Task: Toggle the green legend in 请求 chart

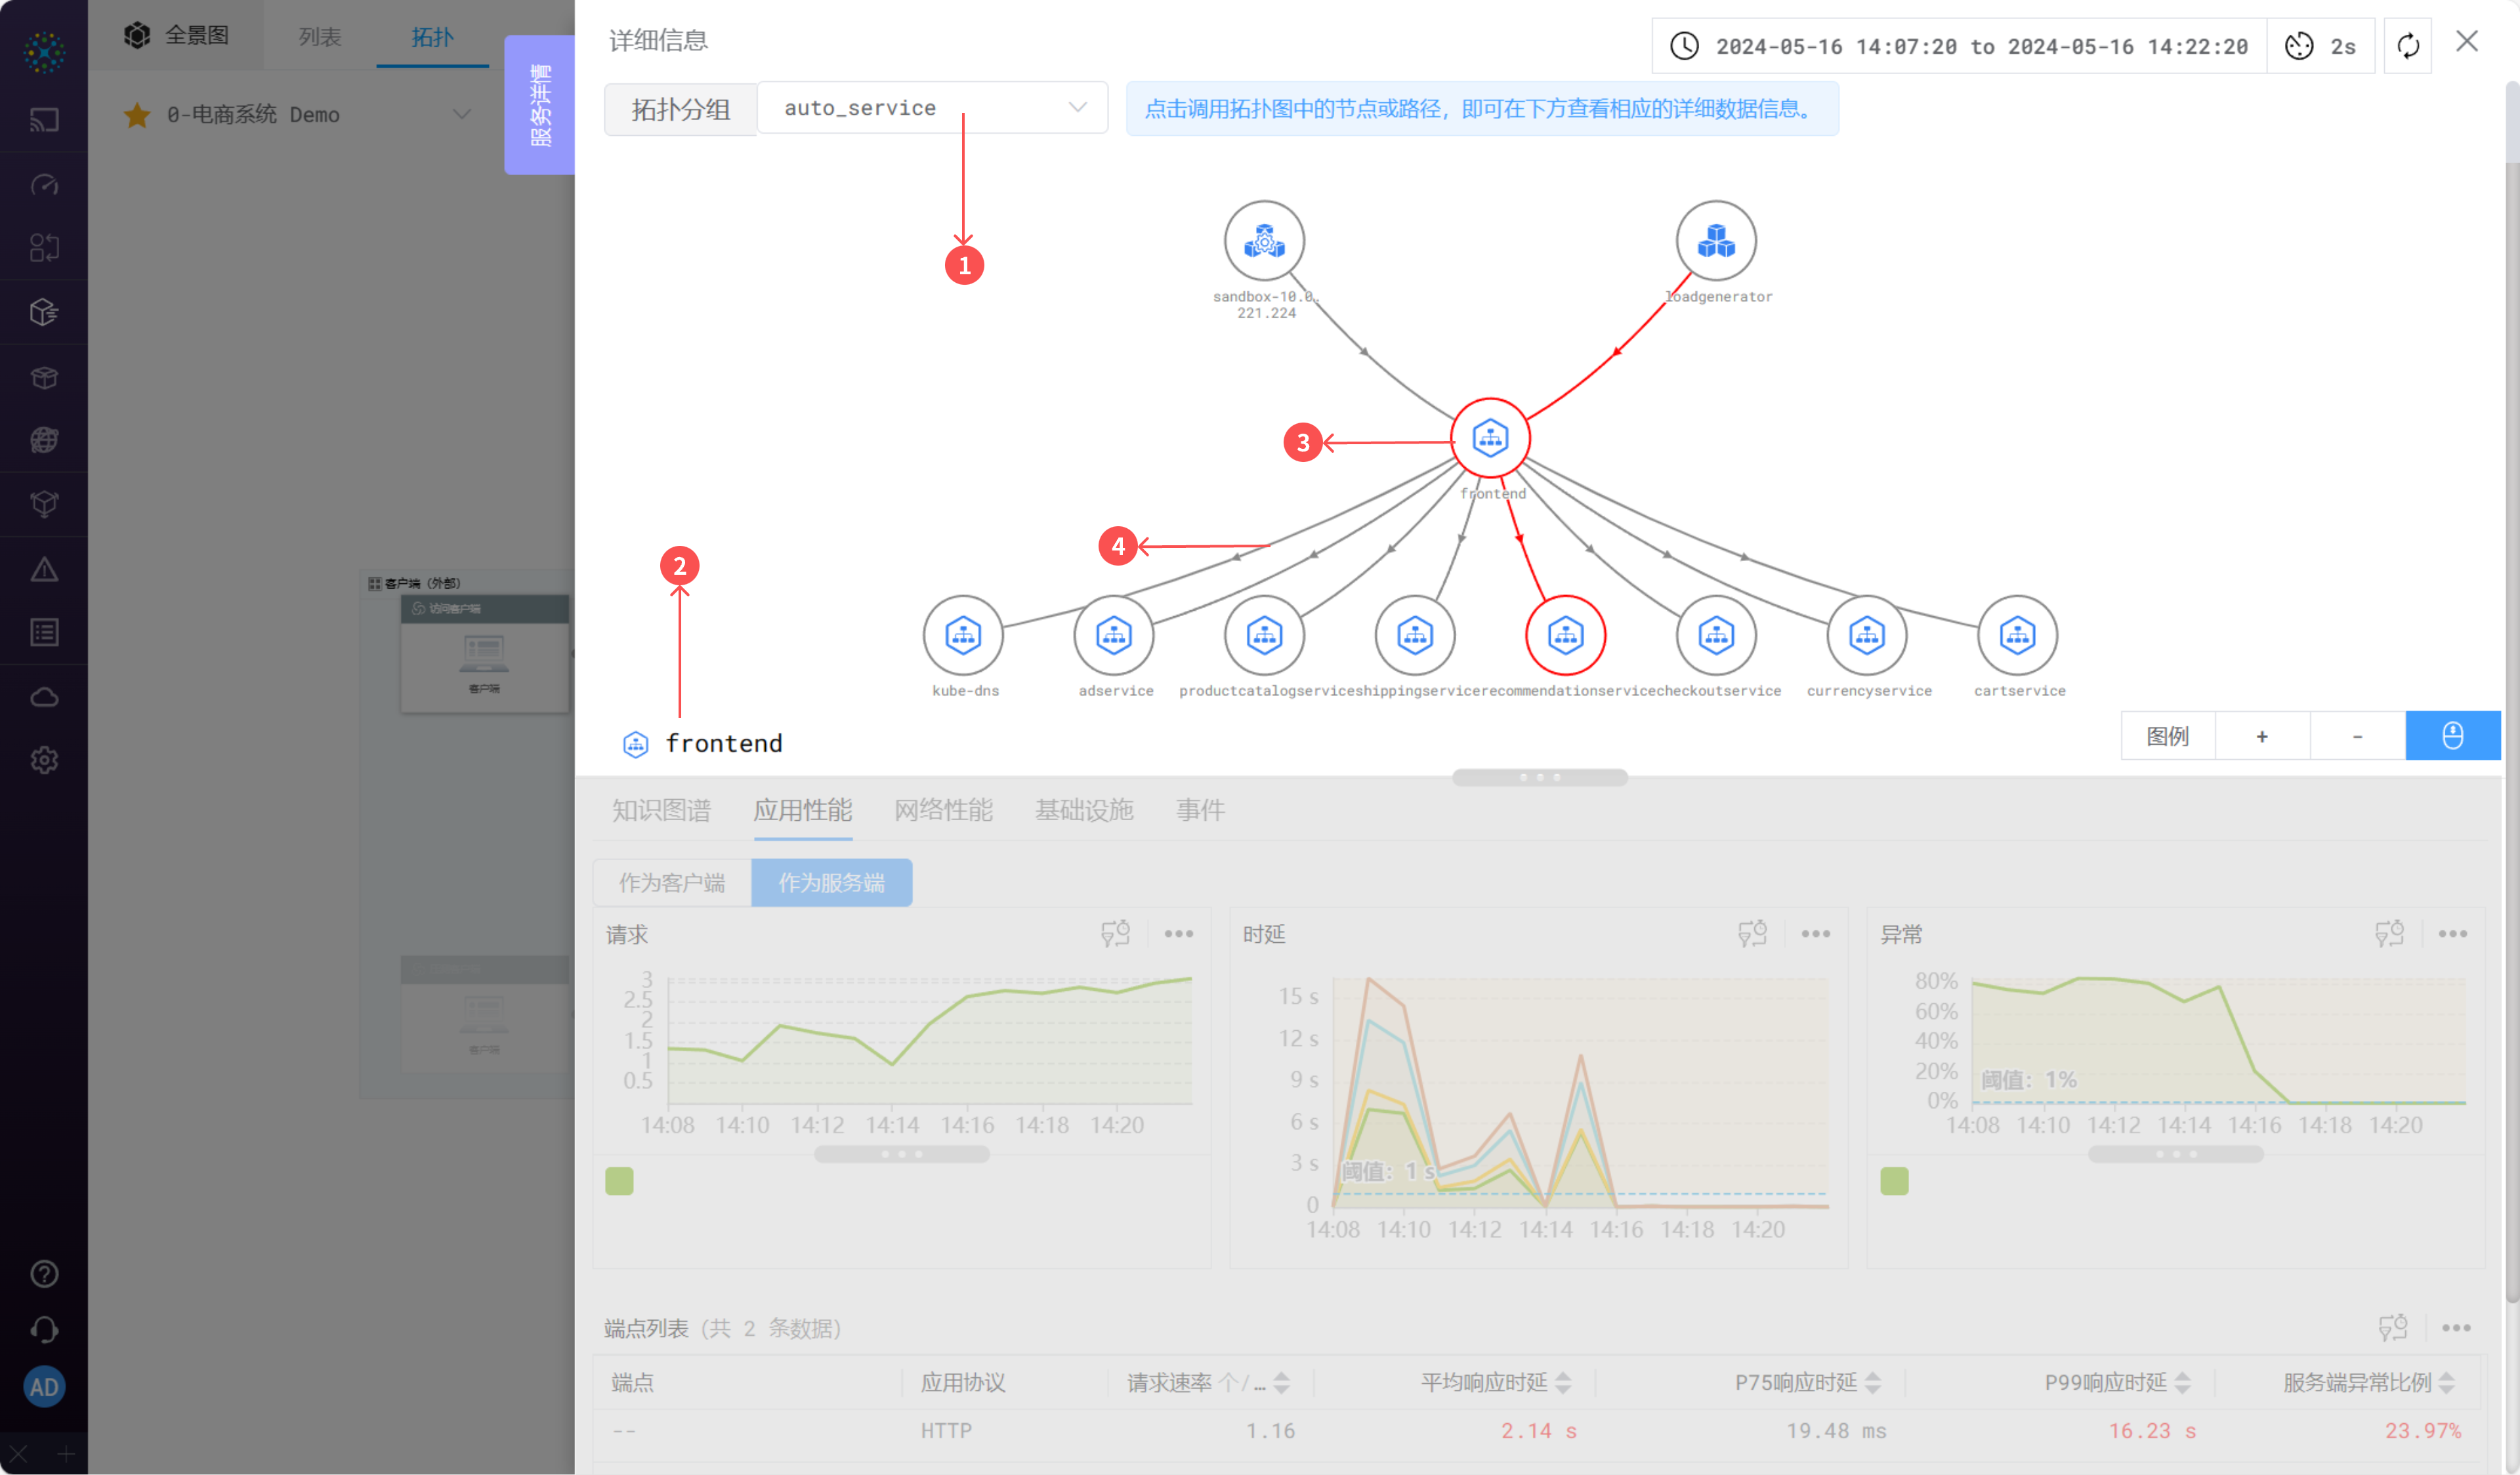Action: [x=619, y=1181]
